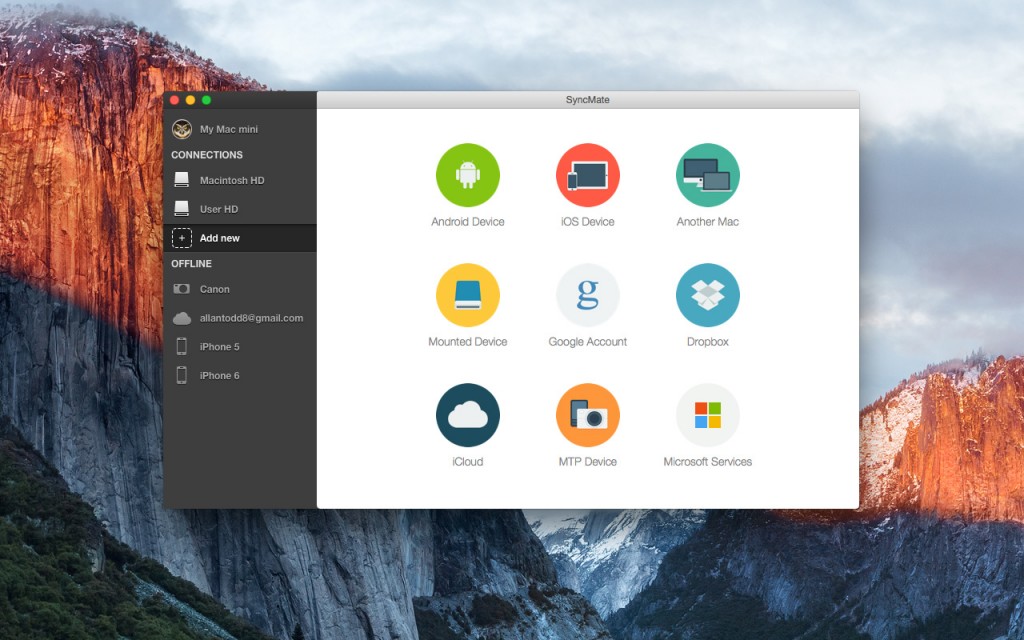
Task: Click Add new in the sidebar
Action: (x=240, y=238)
